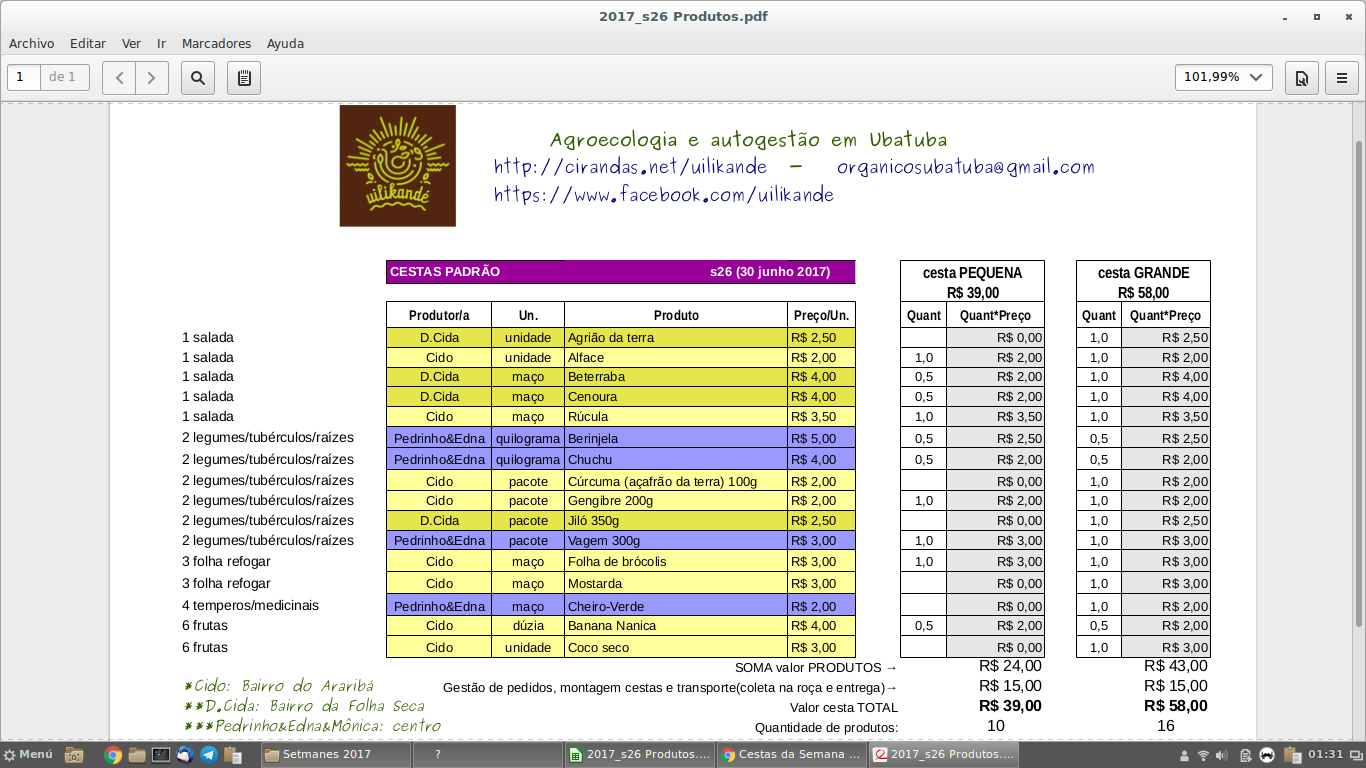Click the page number input field

23,77
